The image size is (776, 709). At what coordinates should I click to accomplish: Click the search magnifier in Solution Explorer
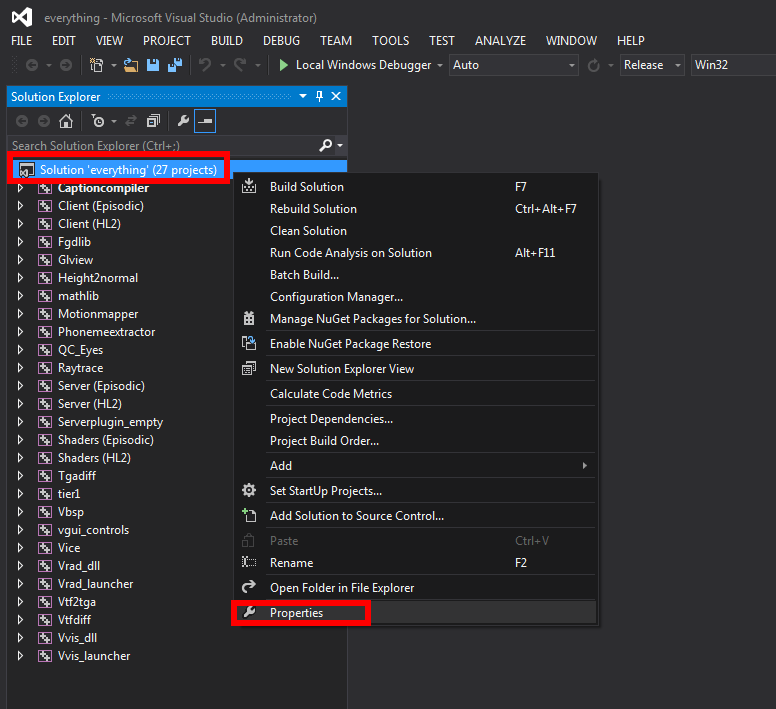(x=326, y=145)
